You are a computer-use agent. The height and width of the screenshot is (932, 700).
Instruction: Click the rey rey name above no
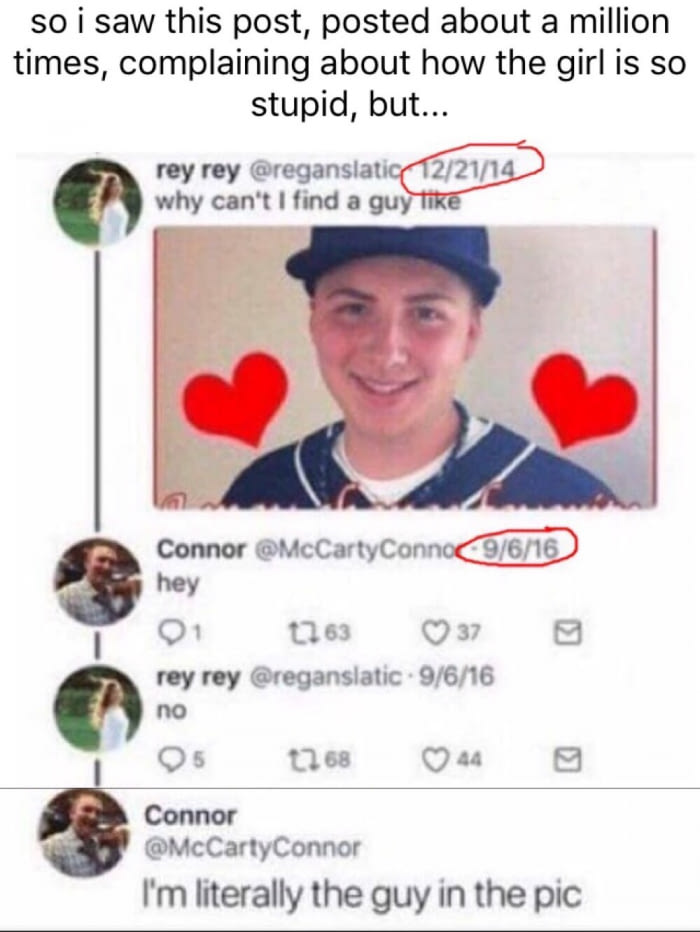(x=199, y=677)
